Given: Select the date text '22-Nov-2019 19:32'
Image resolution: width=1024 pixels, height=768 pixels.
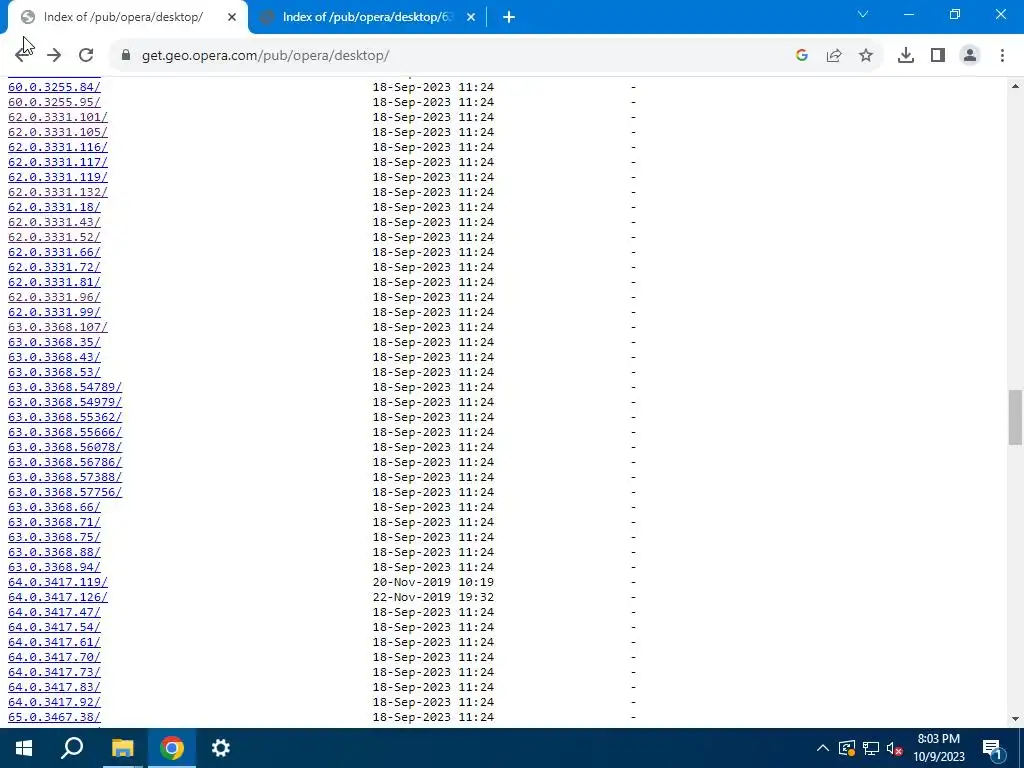Looking at the screenshot, I should [x=433, y=598].
